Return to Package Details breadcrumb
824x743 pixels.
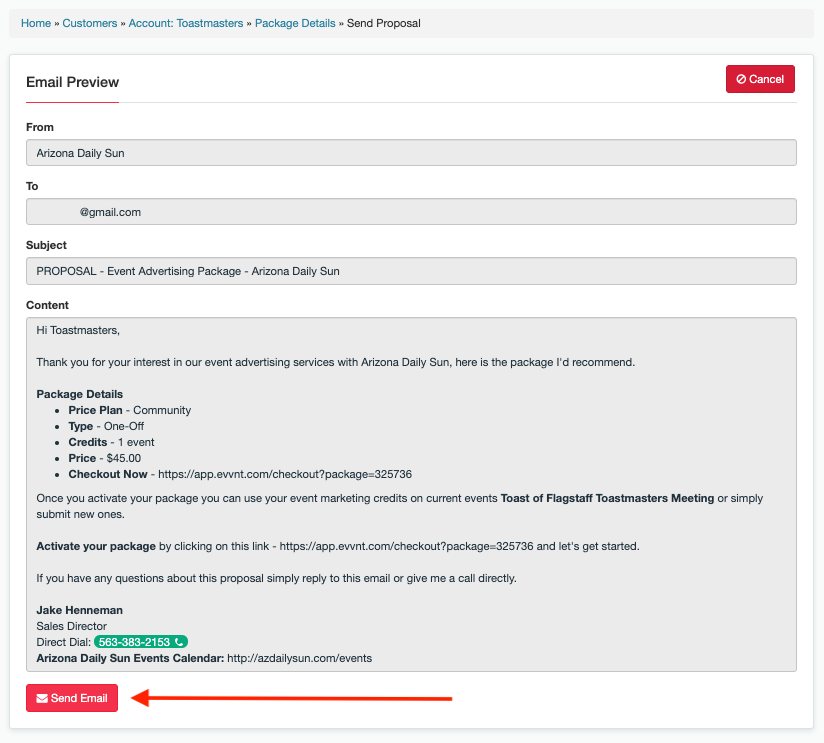[295, 23]
